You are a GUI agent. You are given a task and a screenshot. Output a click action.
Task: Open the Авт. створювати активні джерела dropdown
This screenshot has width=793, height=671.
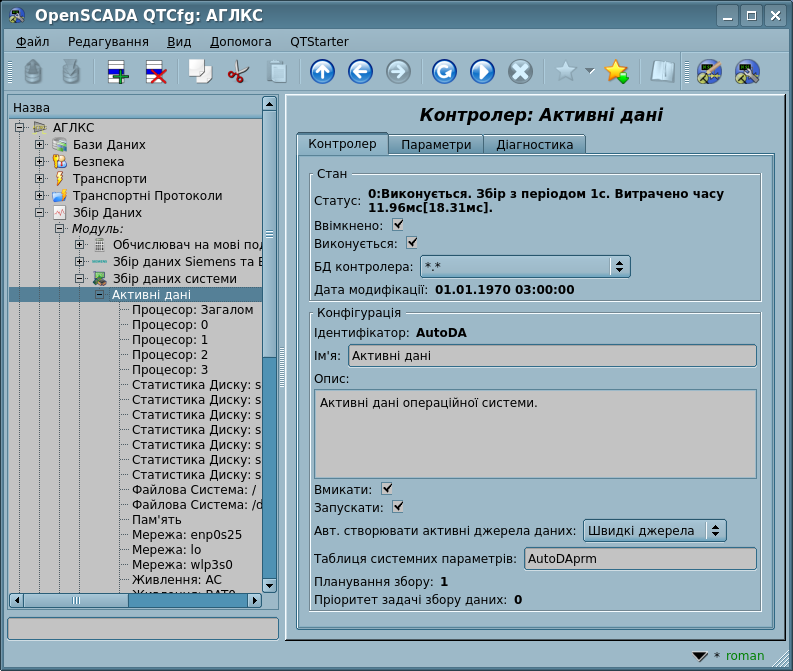point(654,530)
